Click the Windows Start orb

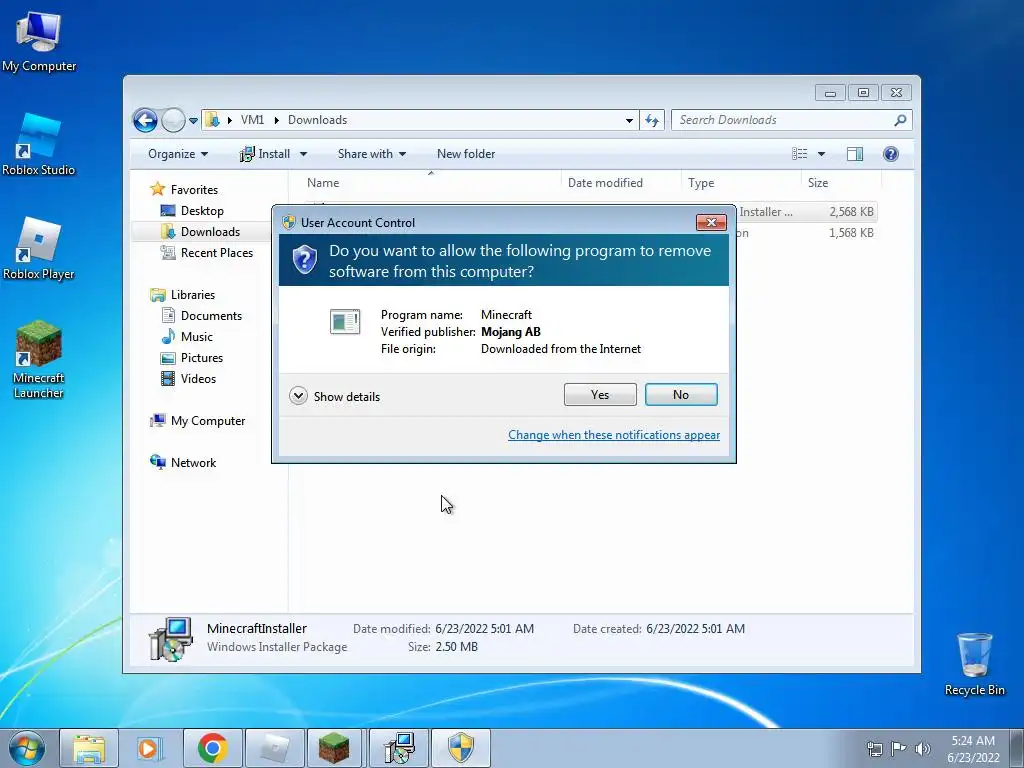tap(27, 748)
